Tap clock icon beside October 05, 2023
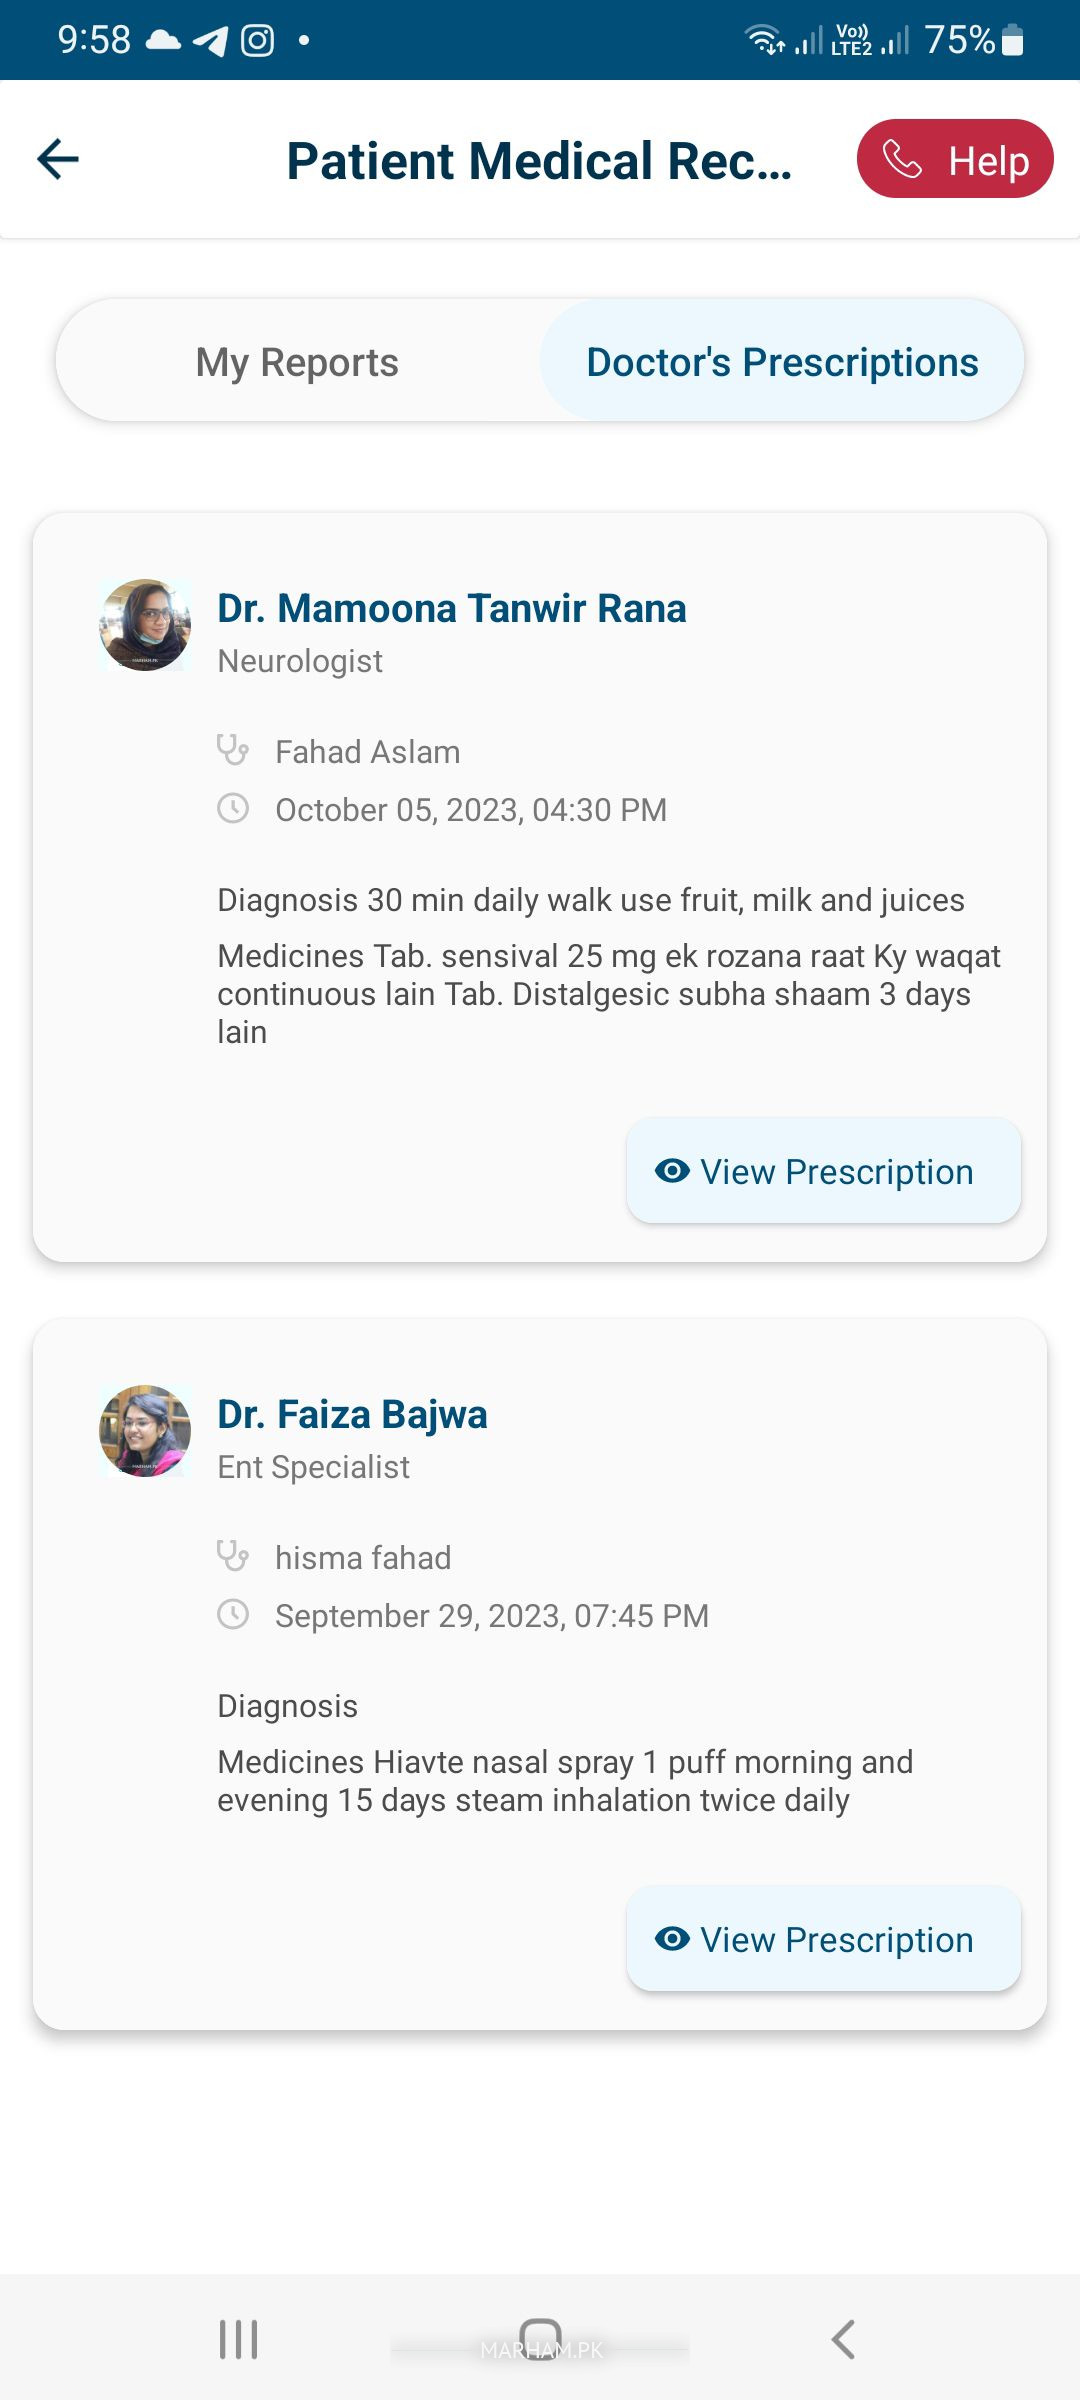 233,808
